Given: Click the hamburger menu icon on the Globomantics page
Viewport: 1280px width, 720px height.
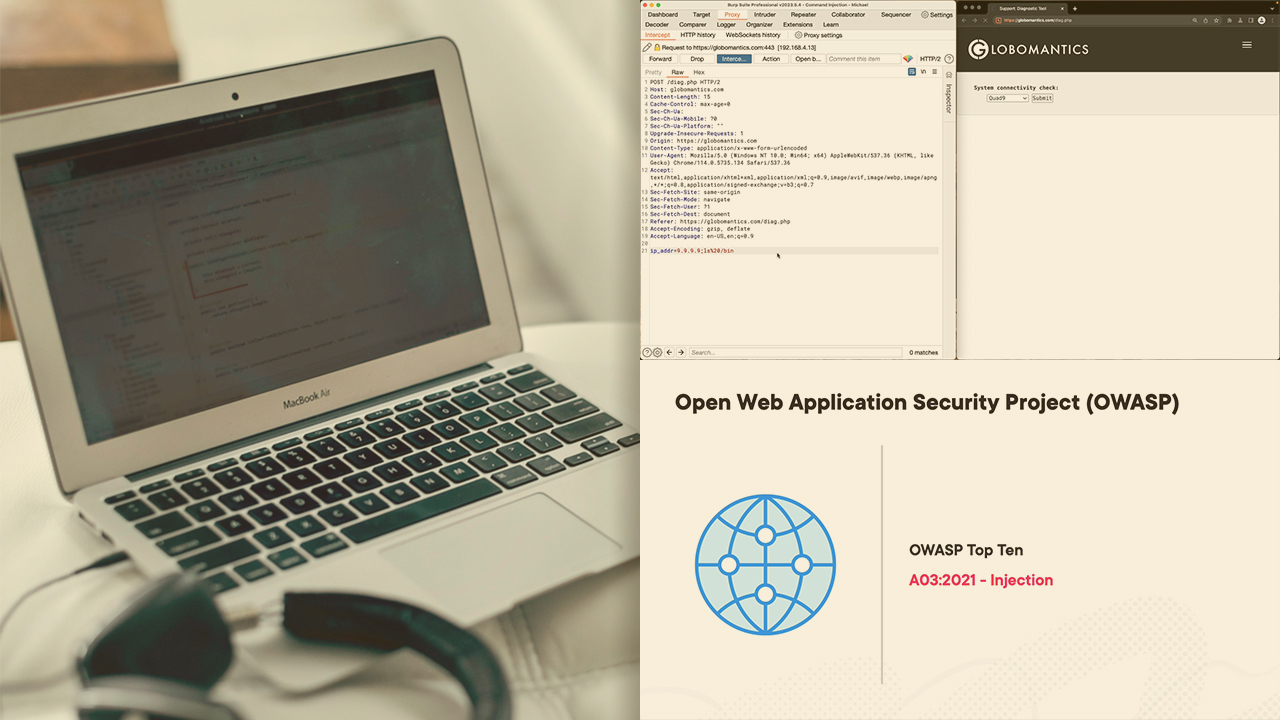Looking at the screenshot, I should (1246, 45).
